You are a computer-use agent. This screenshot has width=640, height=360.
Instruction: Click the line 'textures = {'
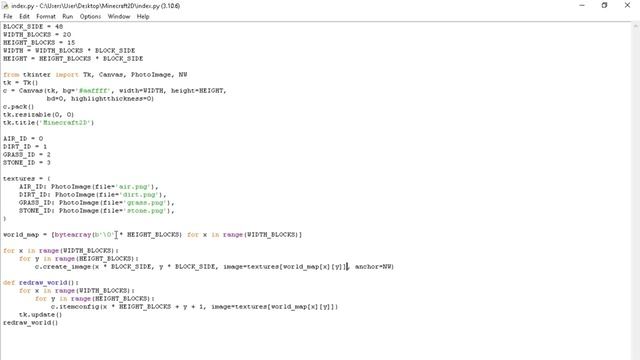27,179
